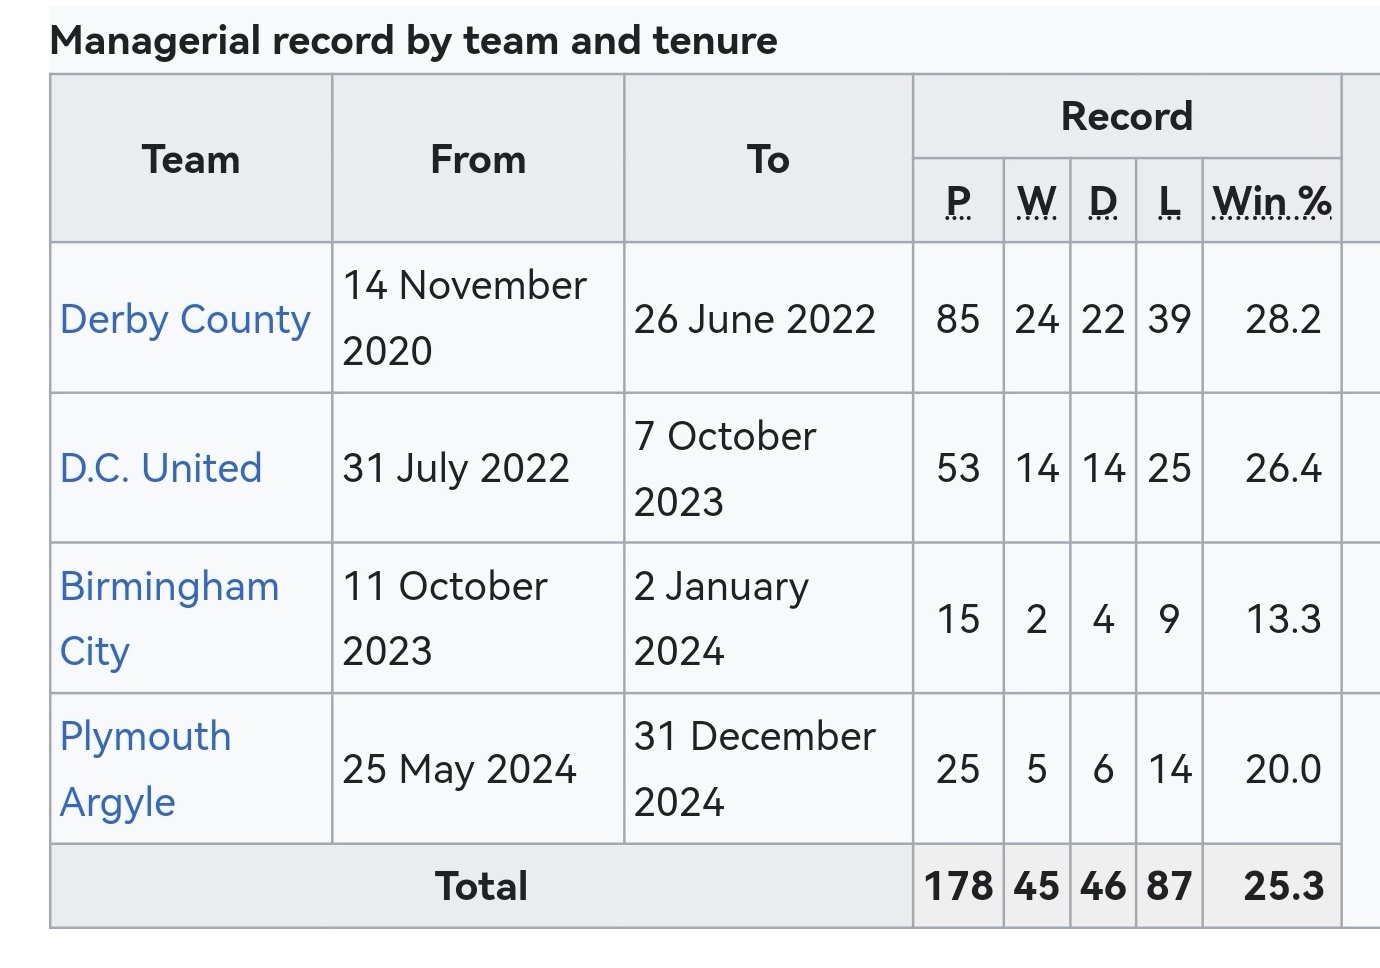Click the D abbreviation column header

(x=1103, y=201)
